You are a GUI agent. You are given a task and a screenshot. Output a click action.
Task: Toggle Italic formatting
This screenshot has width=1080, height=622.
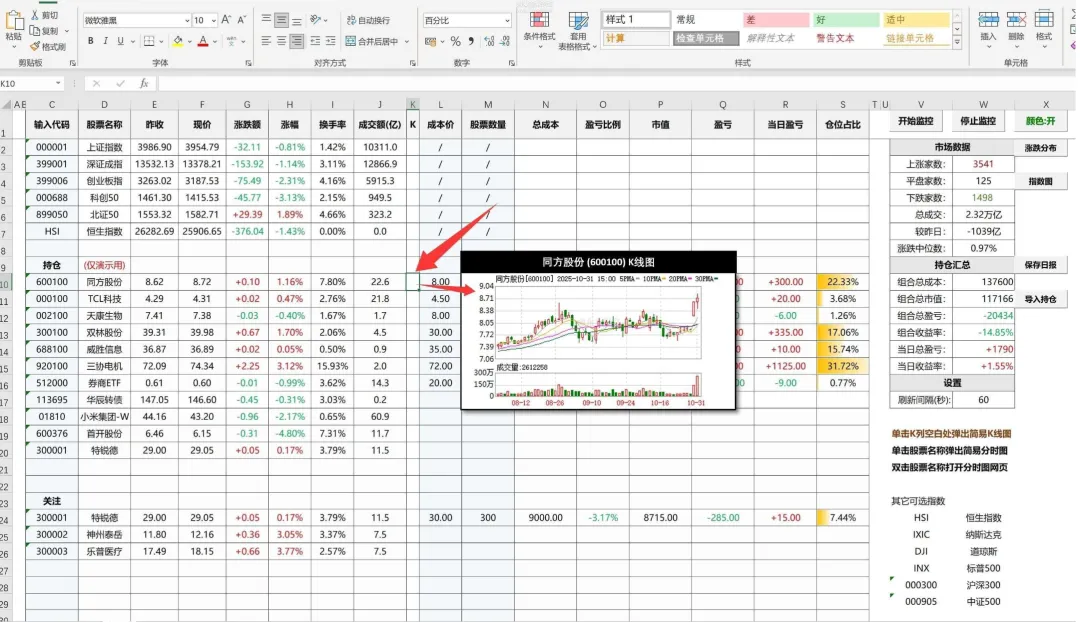pyautogui.click(x=105, y=41)
